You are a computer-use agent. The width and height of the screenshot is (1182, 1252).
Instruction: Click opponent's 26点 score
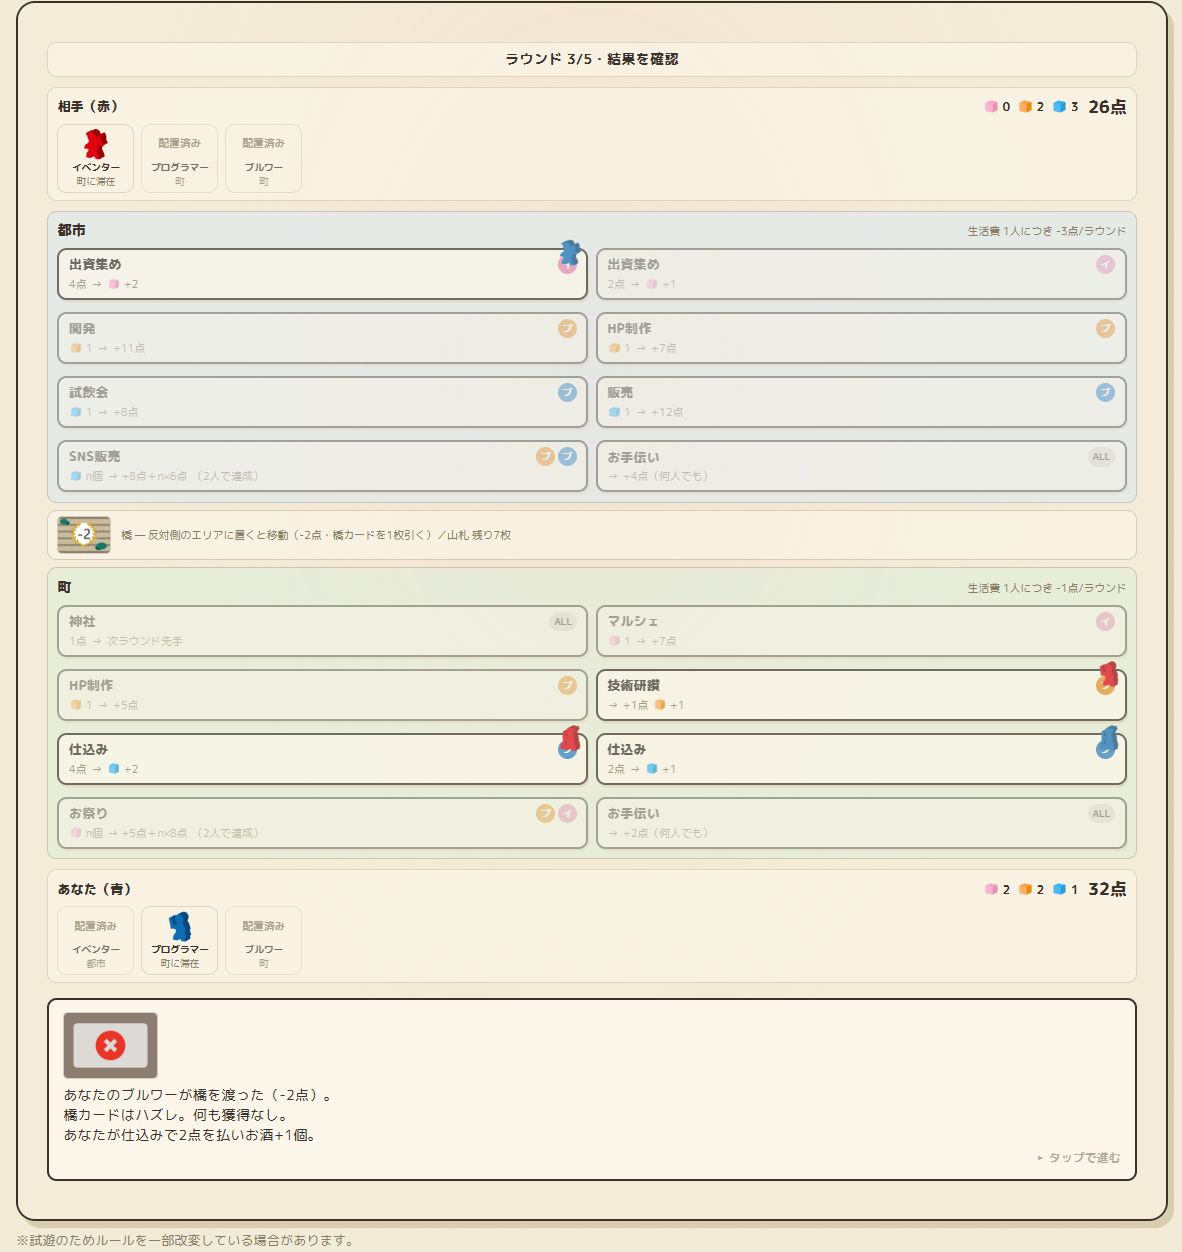(x=1107, y=107)
